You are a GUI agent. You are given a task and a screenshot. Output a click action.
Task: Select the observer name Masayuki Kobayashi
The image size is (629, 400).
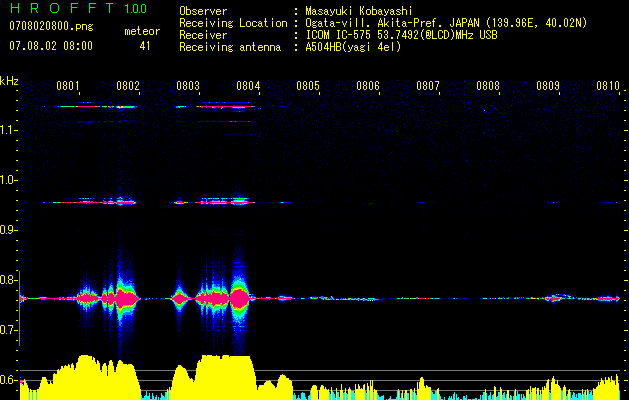pos(359,11)
